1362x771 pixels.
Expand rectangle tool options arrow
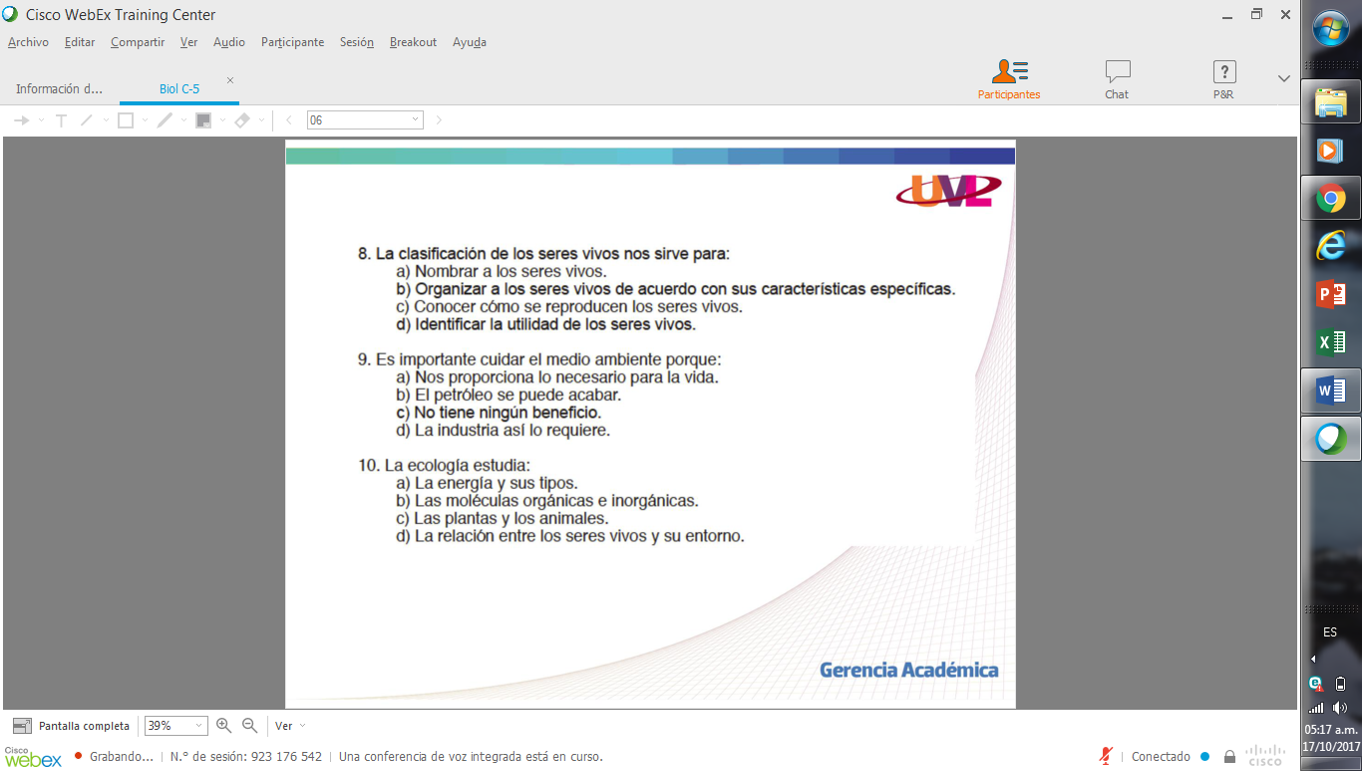pyautogui.click(x=145, y=120)
